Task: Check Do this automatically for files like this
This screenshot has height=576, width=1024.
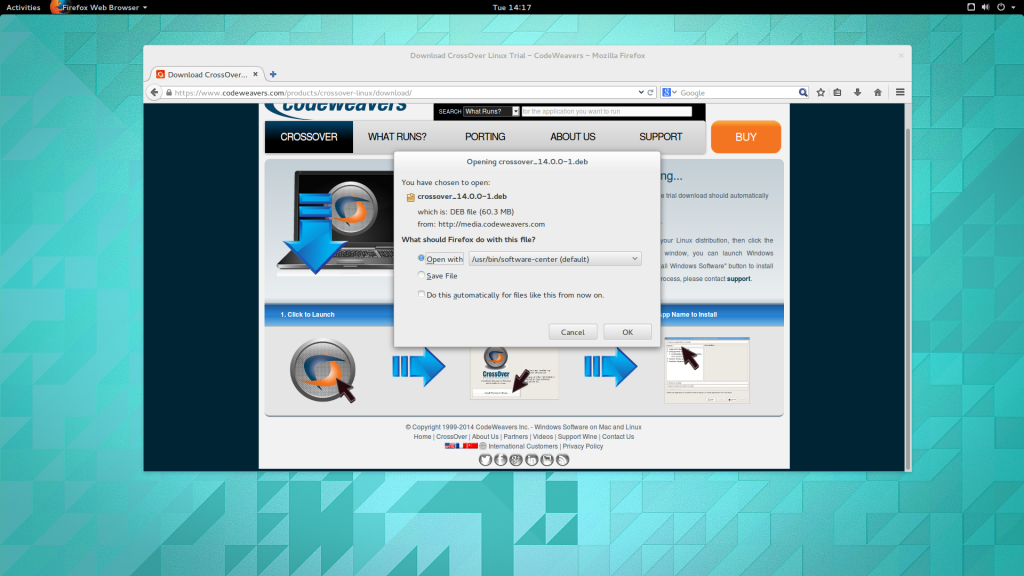Action: [421, 295]
